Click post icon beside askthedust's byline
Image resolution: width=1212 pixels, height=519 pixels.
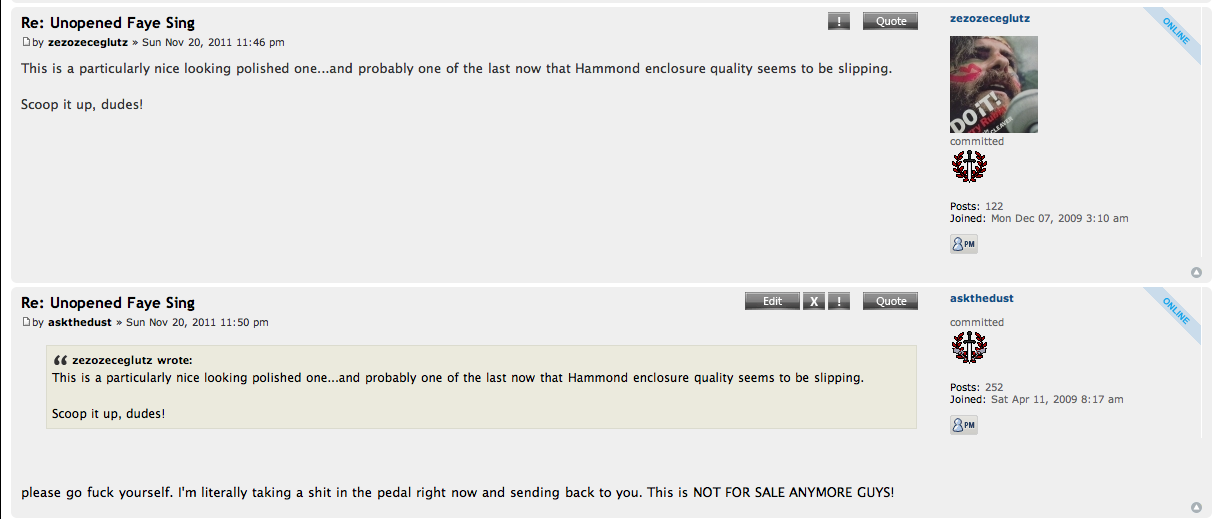[26, 323]
